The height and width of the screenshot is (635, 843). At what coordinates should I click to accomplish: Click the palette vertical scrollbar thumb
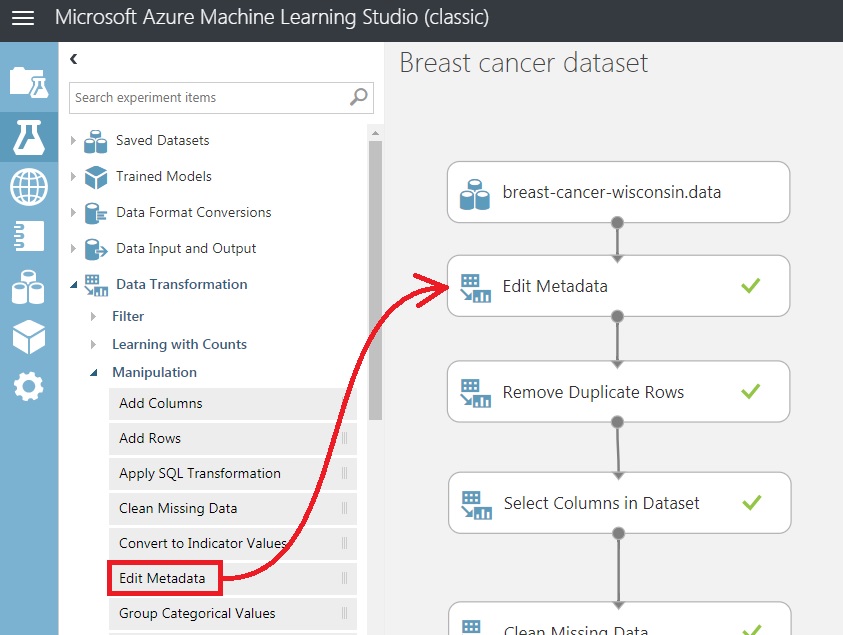(375, 280)
